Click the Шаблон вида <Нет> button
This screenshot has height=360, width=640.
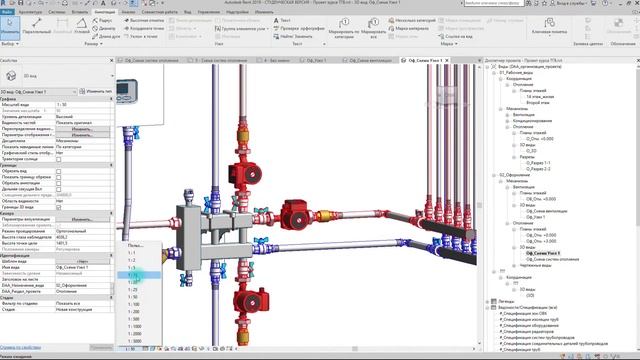coord(82,262)
